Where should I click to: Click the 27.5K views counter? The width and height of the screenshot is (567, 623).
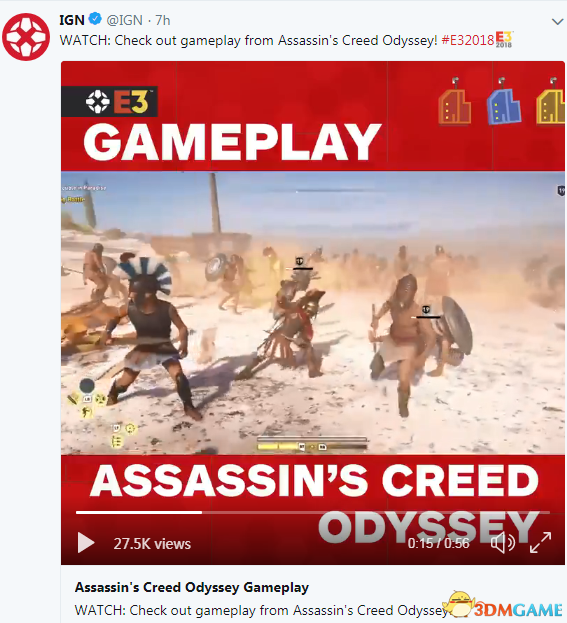[152, 544]
